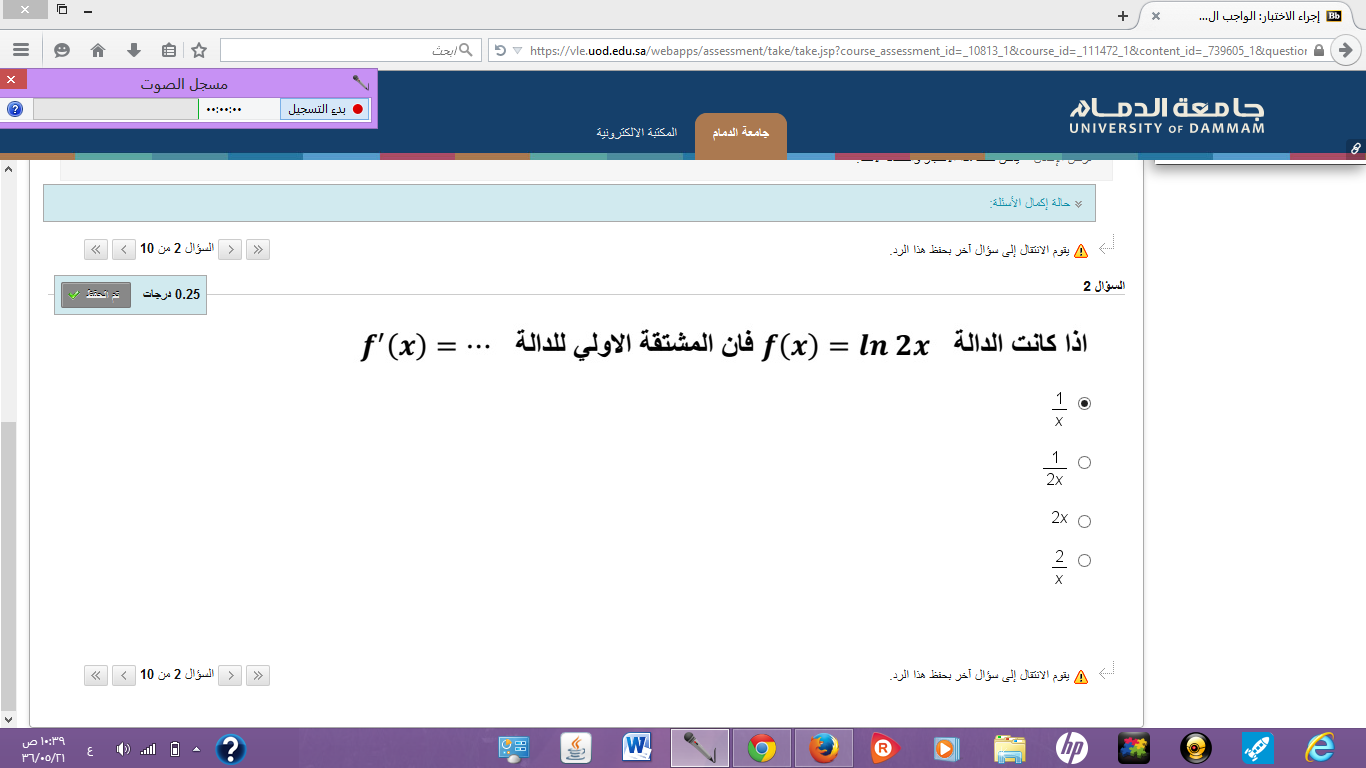Screen dimensions: 1366x768
Task: Click the microphone icon in the sound recorder
Action: pos(361,83)
